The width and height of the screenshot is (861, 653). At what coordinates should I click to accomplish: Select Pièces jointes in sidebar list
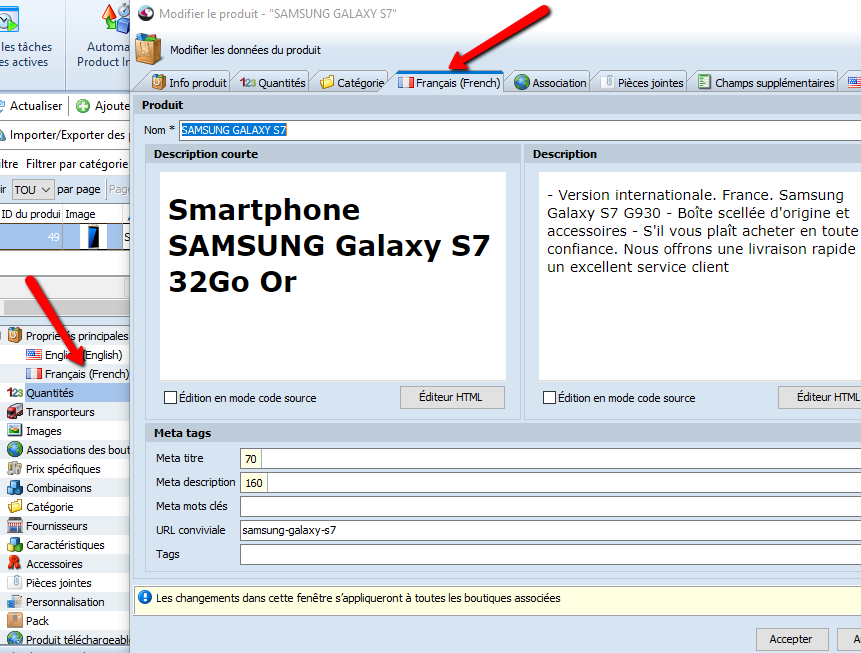[x=59, y=583]
